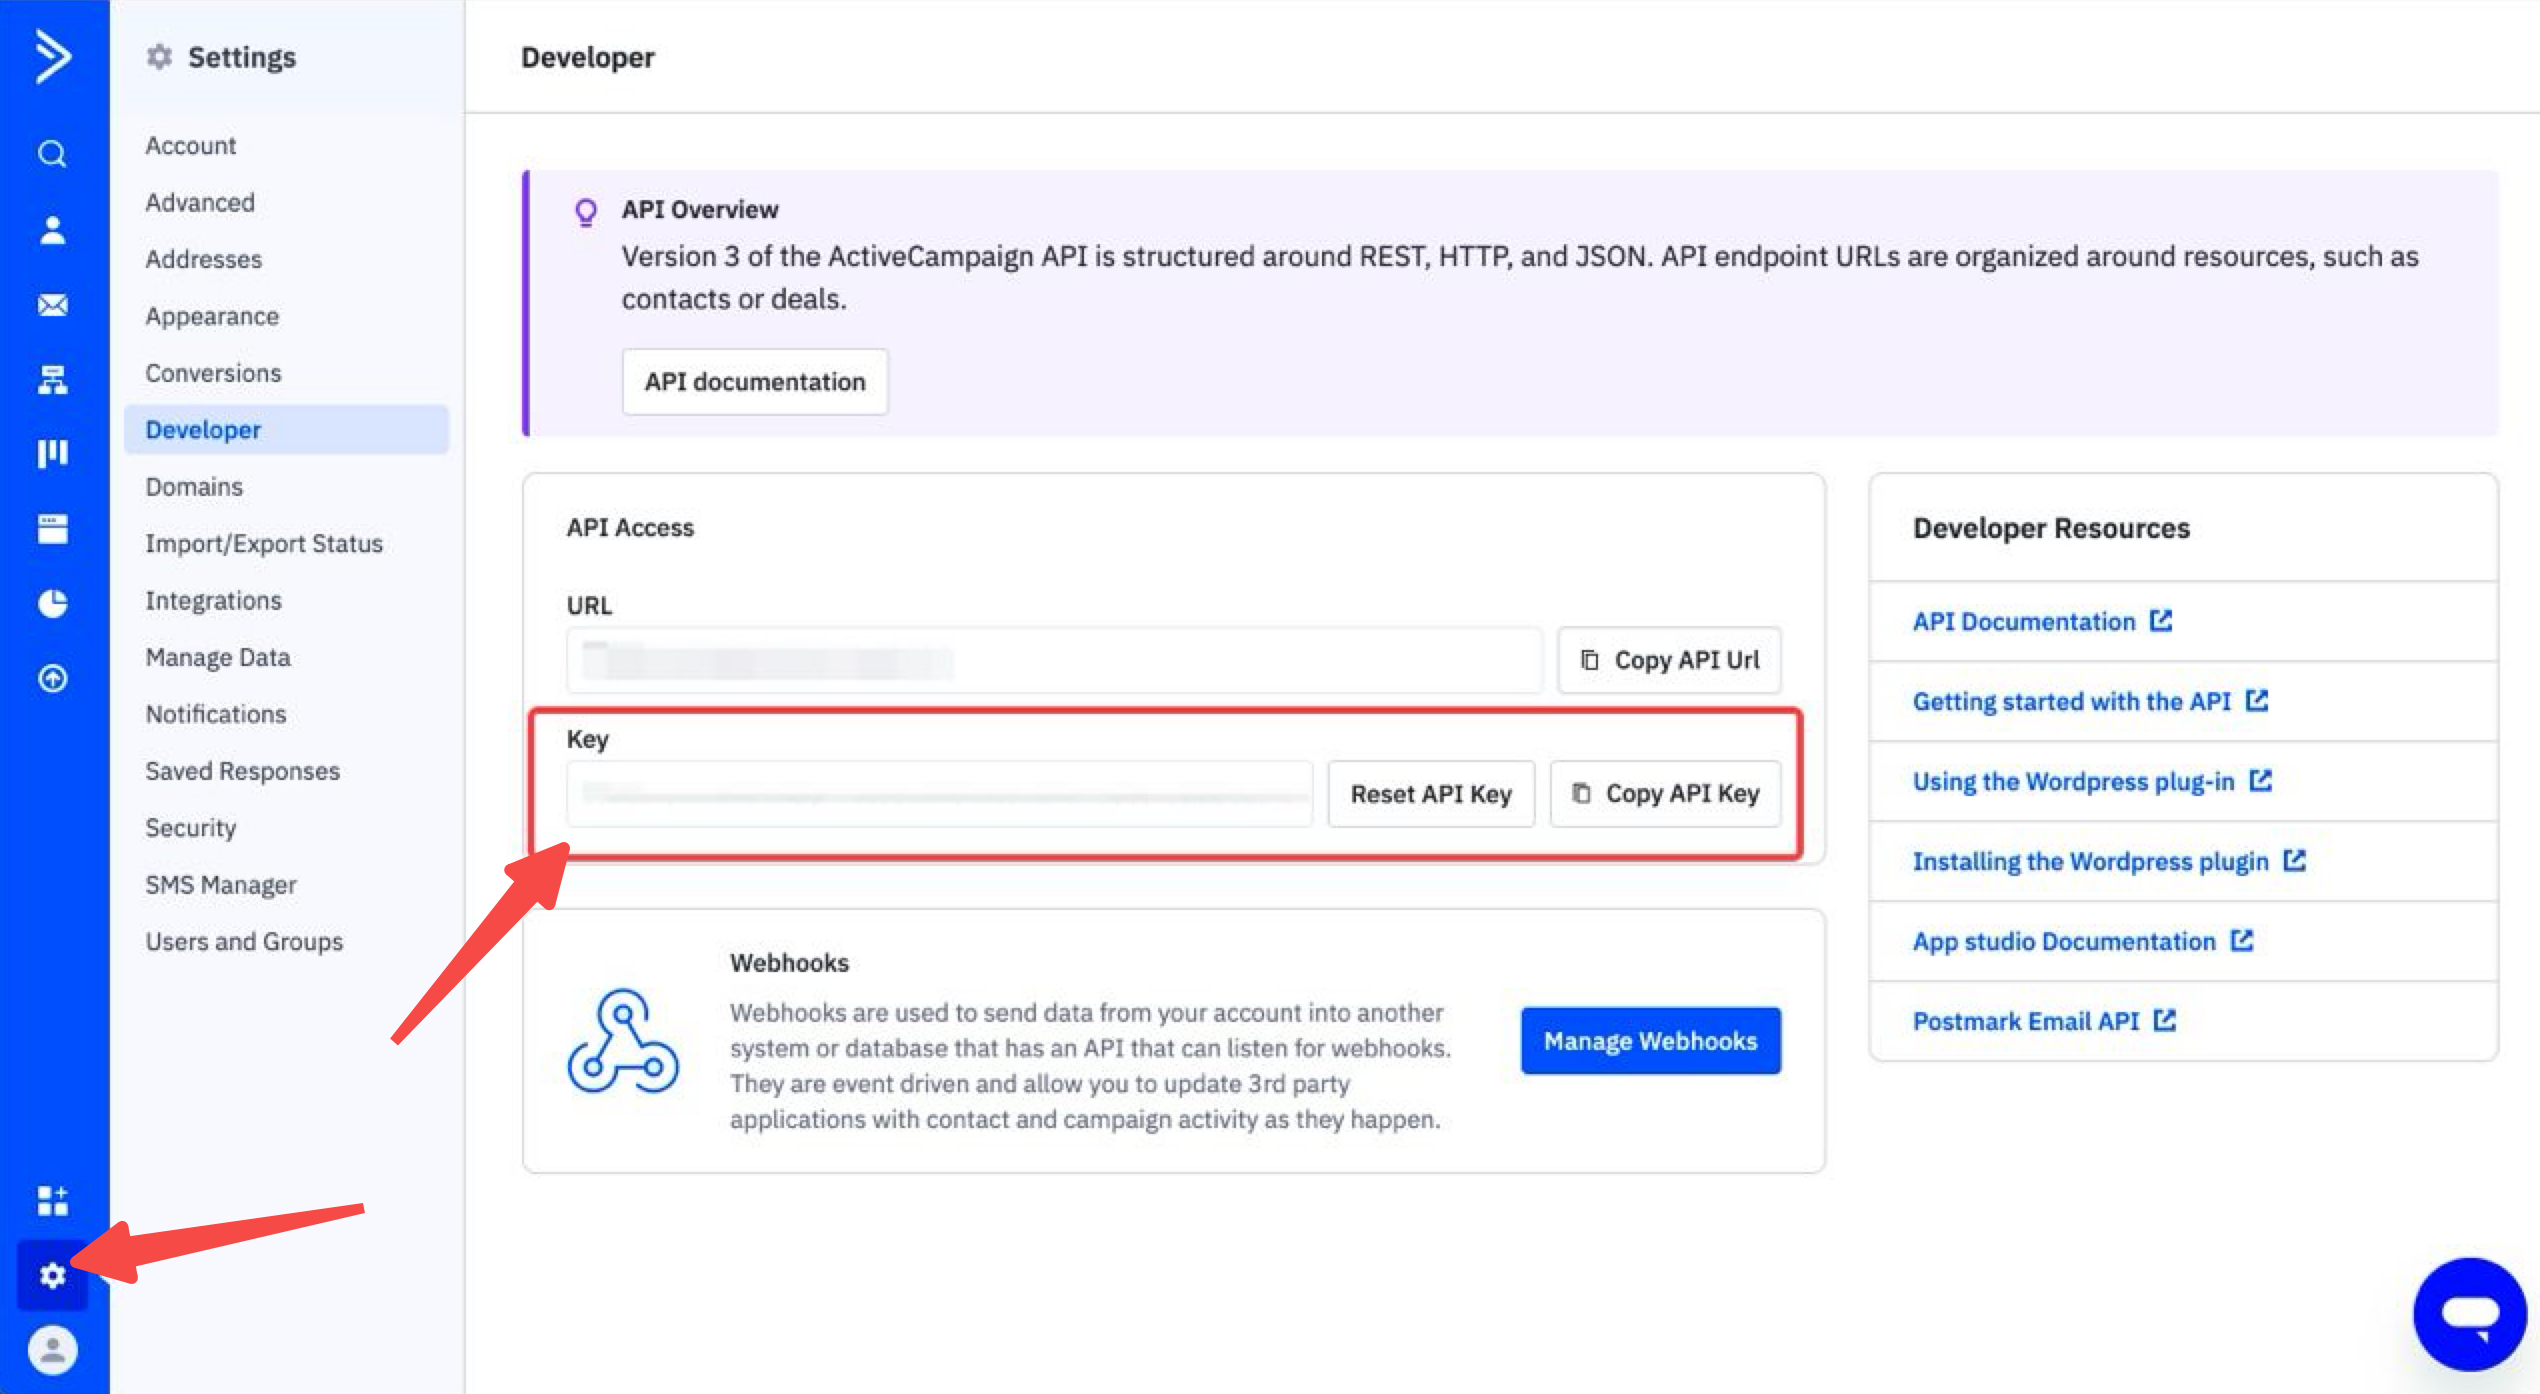Select Account in the settings menu
Image resolution: width=2540 pixels, height=1394 pixels.
click(x=190, y=146)
